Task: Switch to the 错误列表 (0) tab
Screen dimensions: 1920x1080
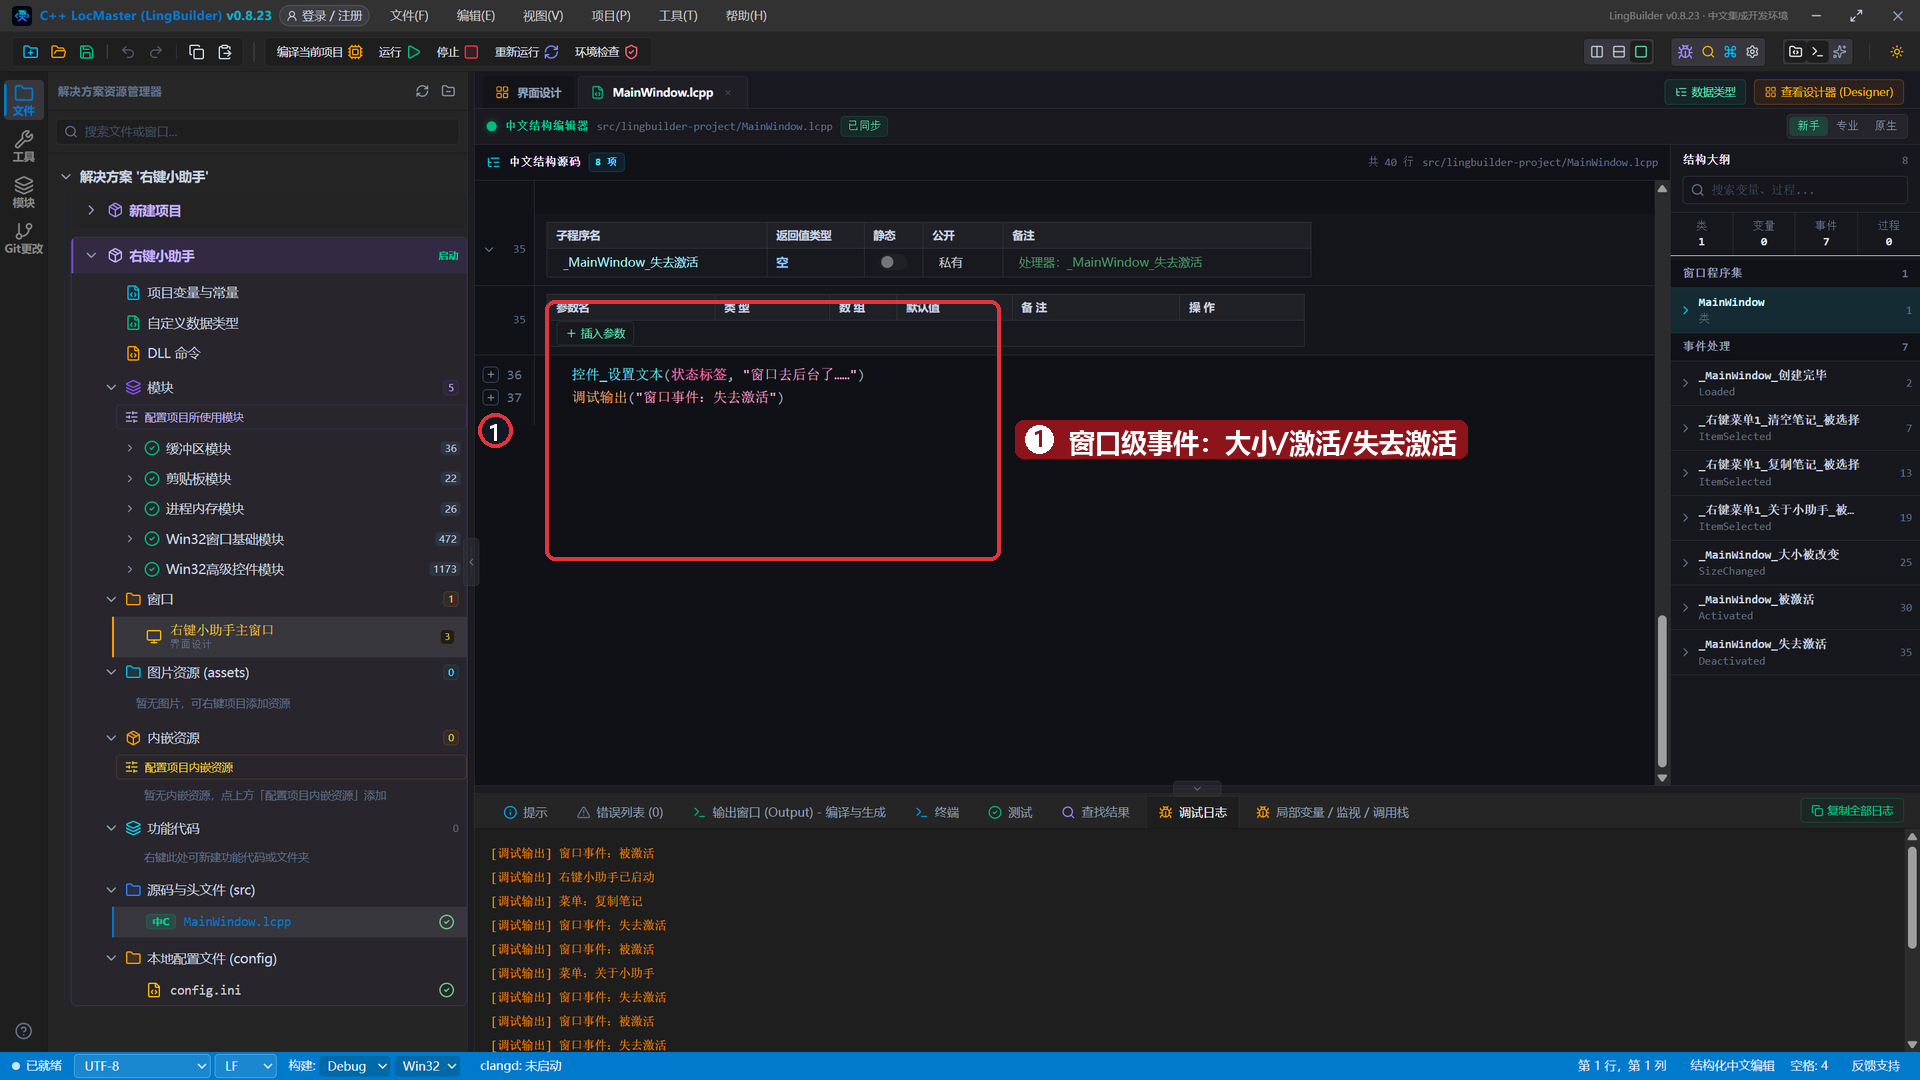Action: [620, 813]
